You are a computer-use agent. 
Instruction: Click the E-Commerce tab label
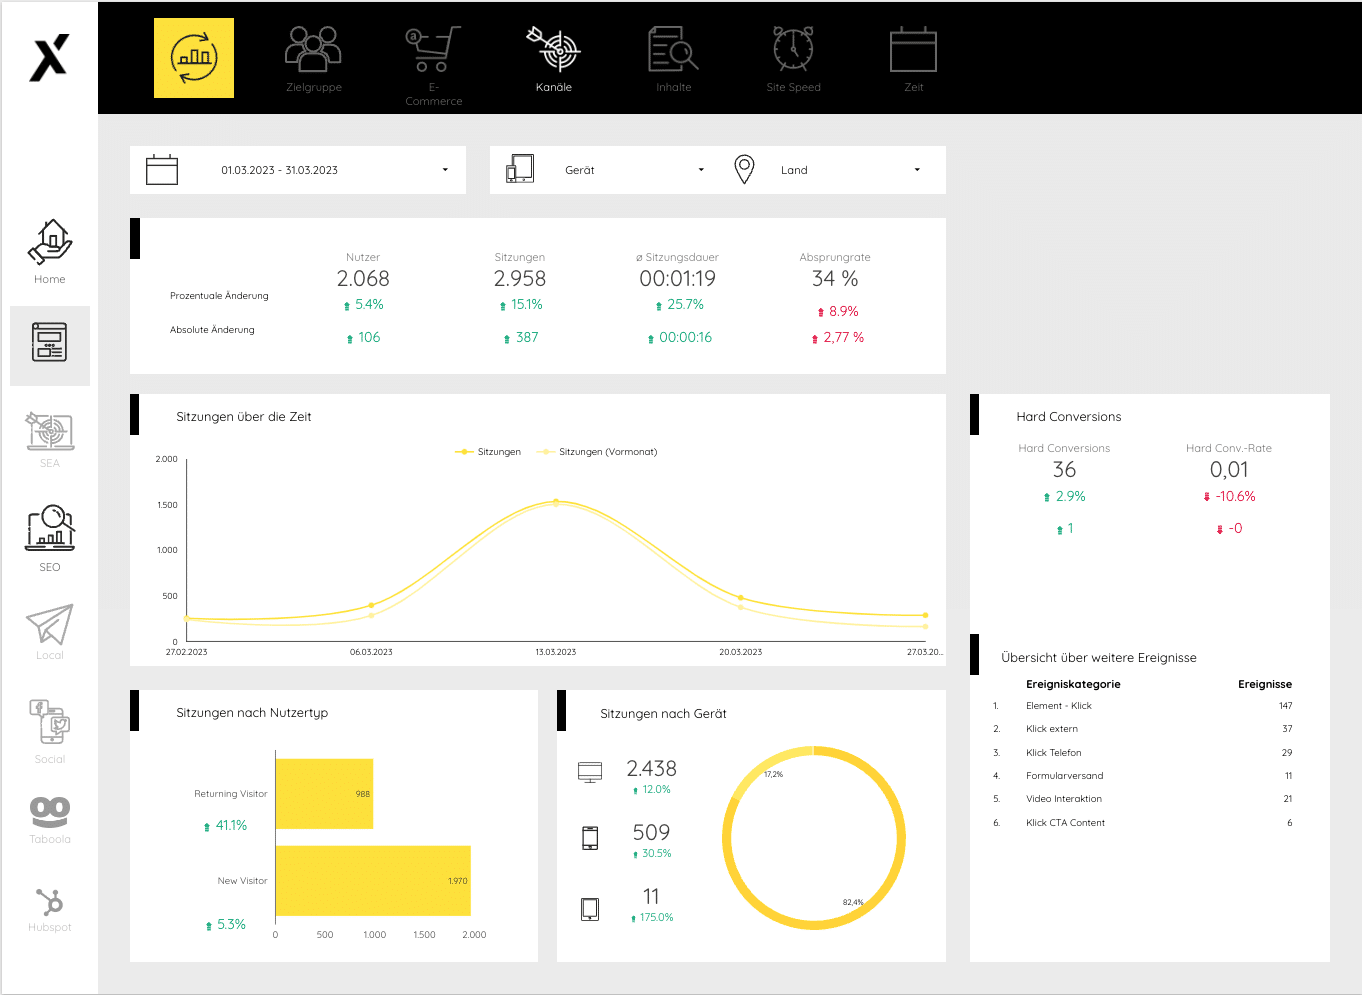pos(433,94)
